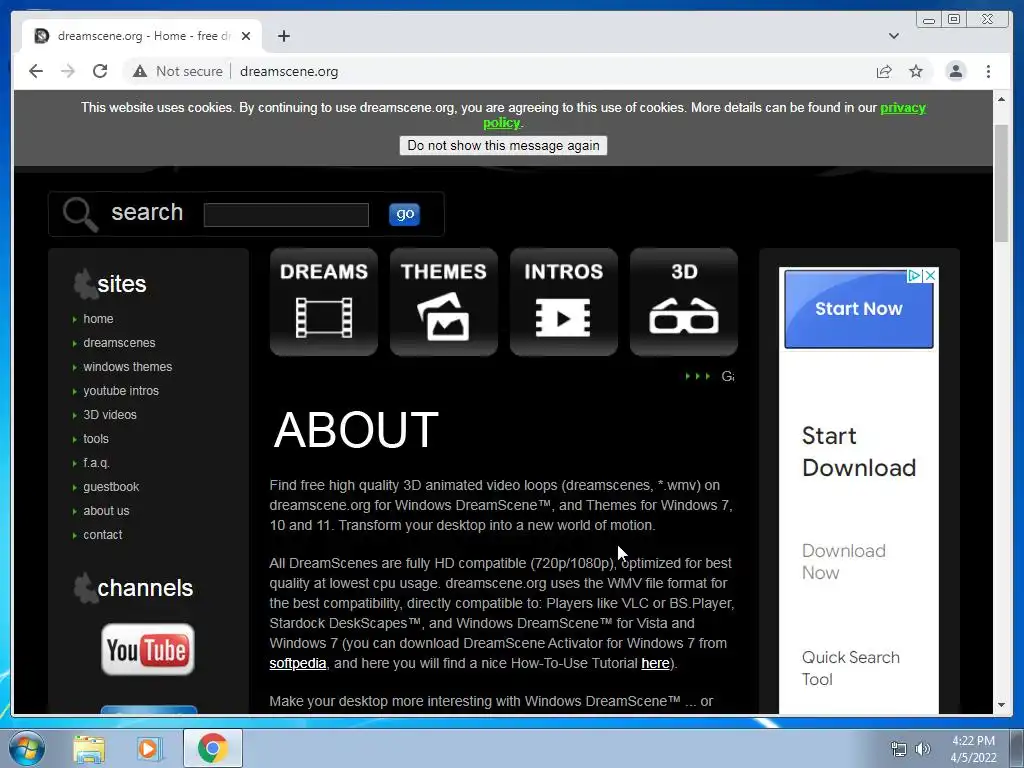
Task: Follow the softpedia link
Action: (297, 664)
